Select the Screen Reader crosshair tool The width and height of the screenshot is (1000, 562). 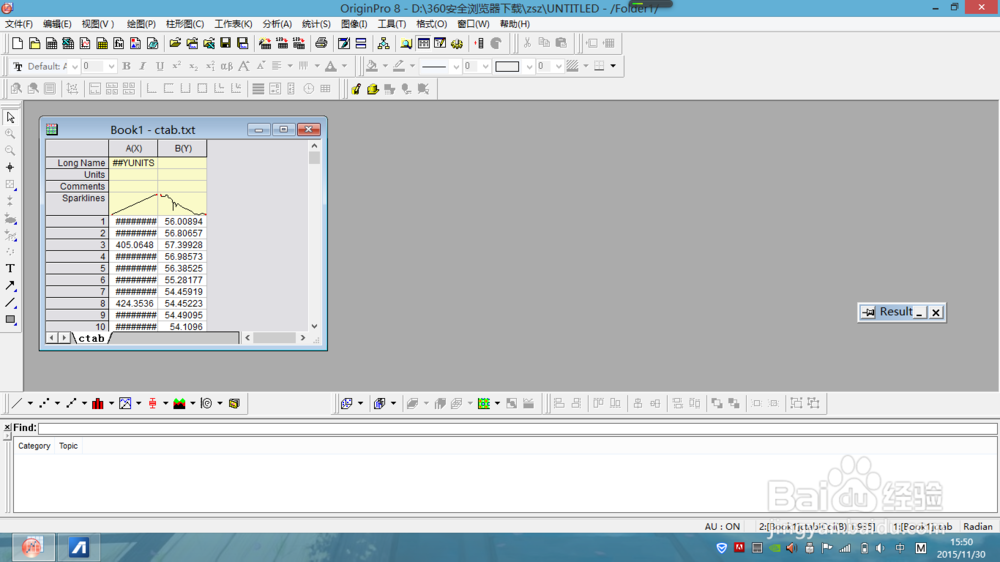10,167
